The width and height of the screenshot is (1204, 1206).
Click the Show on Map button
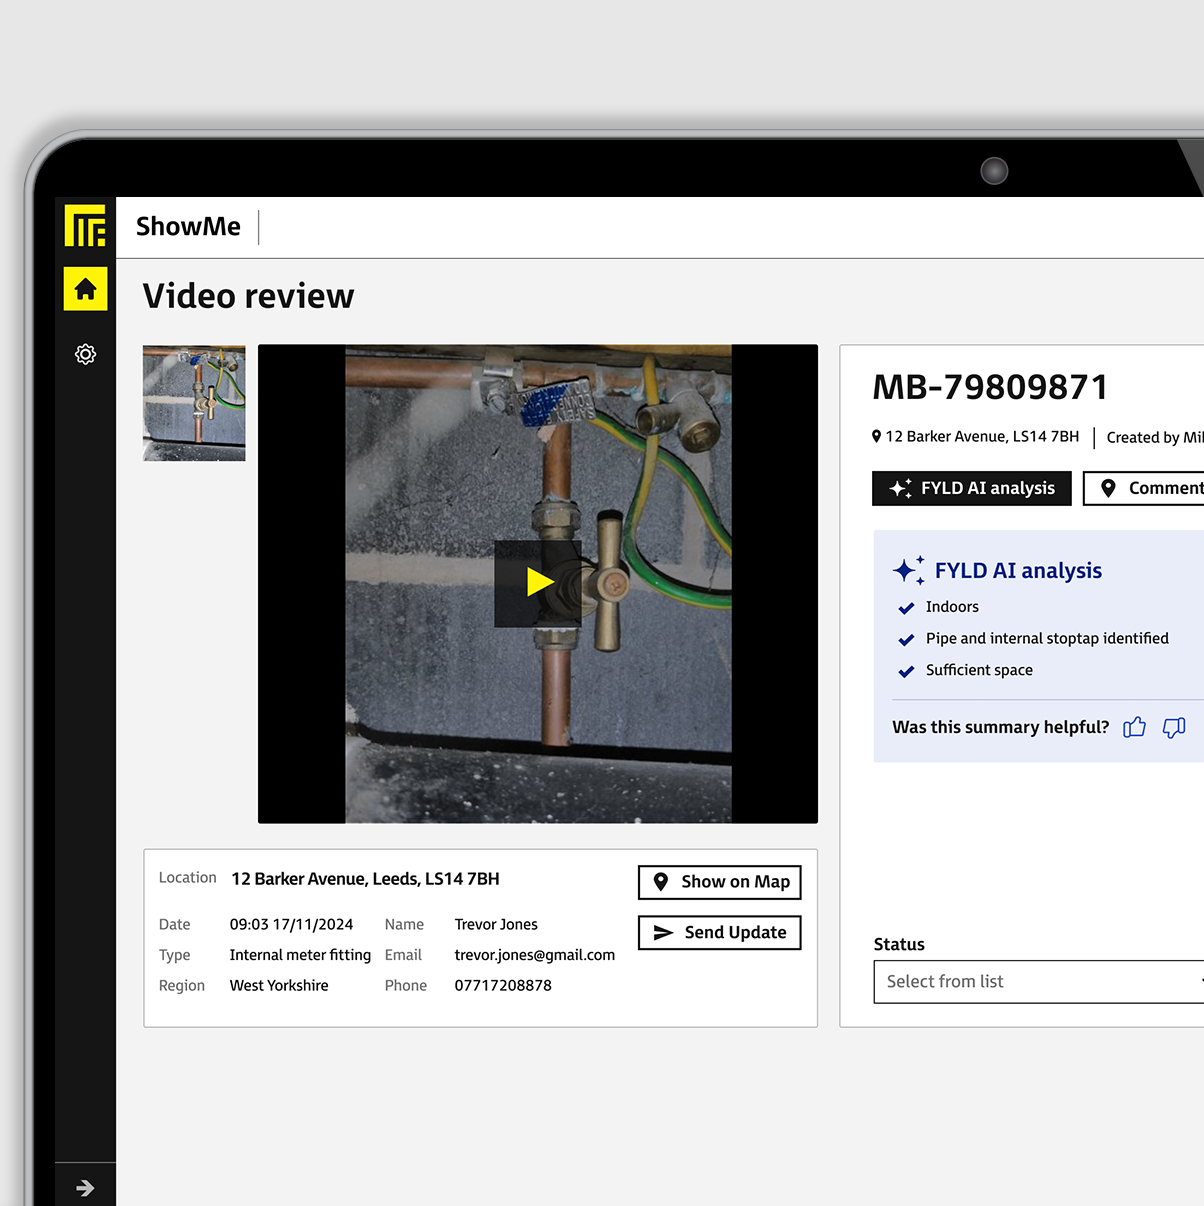pos(720,882)
